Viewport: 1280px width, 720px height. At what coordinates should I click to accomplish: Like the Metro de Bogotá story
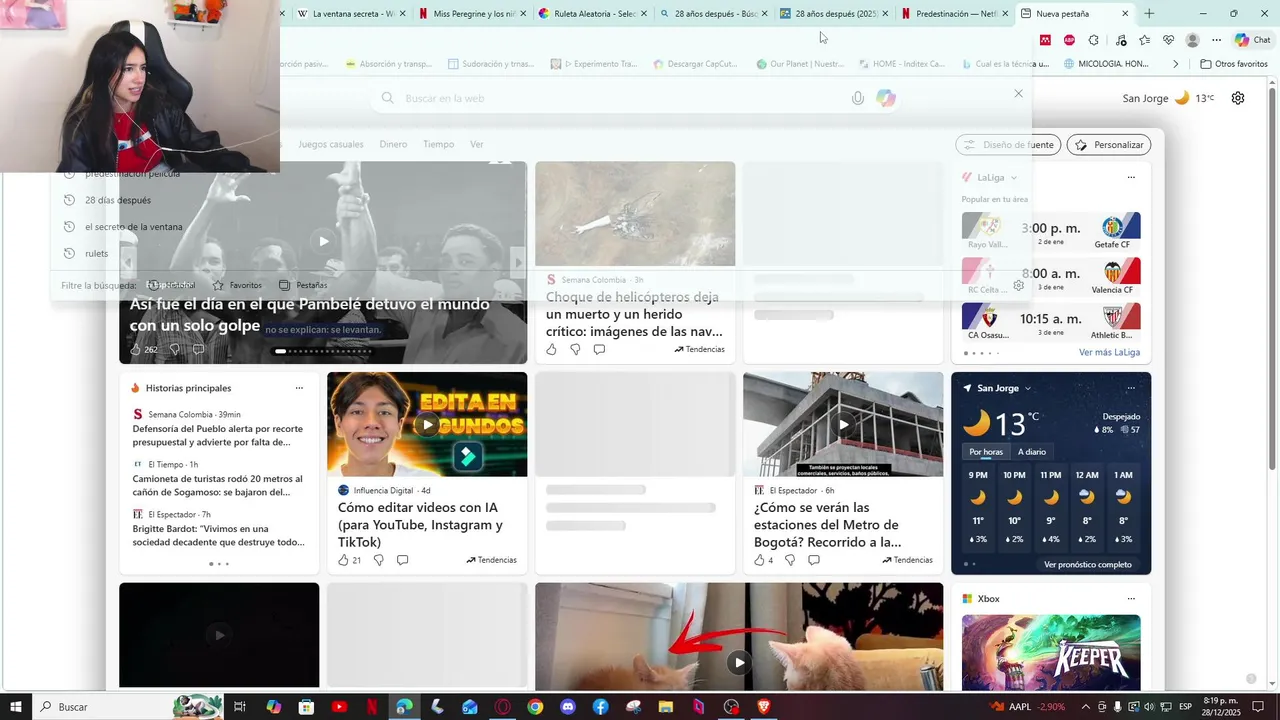point(761,560)
